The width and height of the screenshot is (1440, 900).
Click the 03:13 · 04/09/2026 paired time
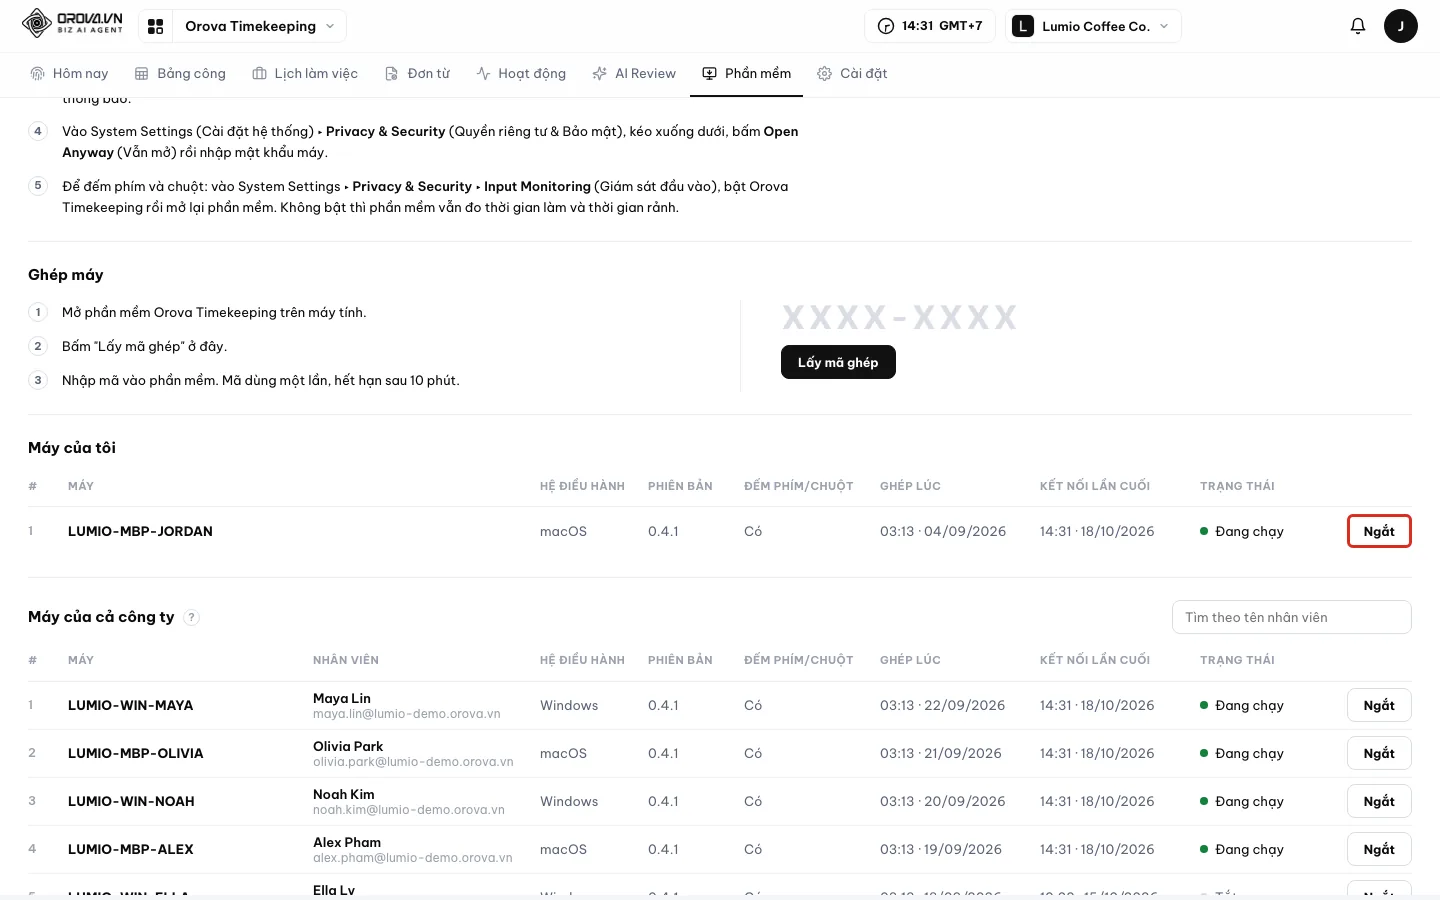coord(943,531)
